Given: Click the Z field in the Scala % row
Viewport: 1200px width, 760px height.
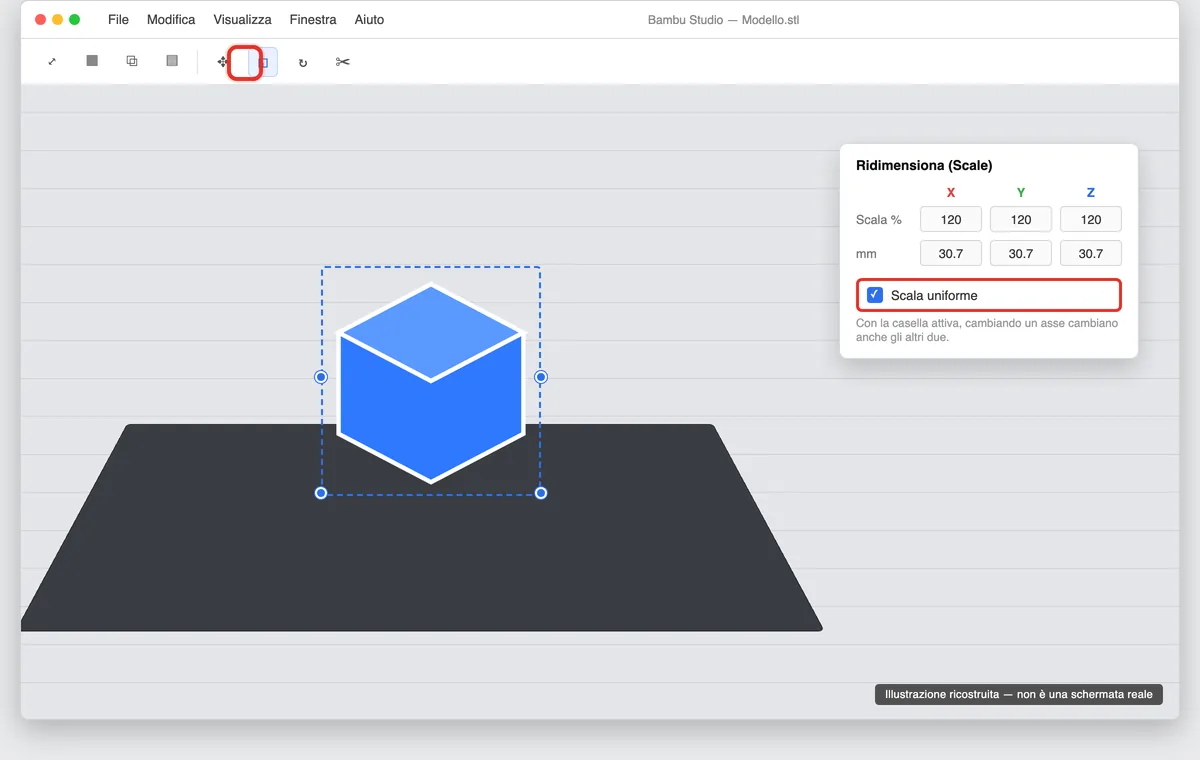Looking at the screenshot, I should (x=1091, y=220).
